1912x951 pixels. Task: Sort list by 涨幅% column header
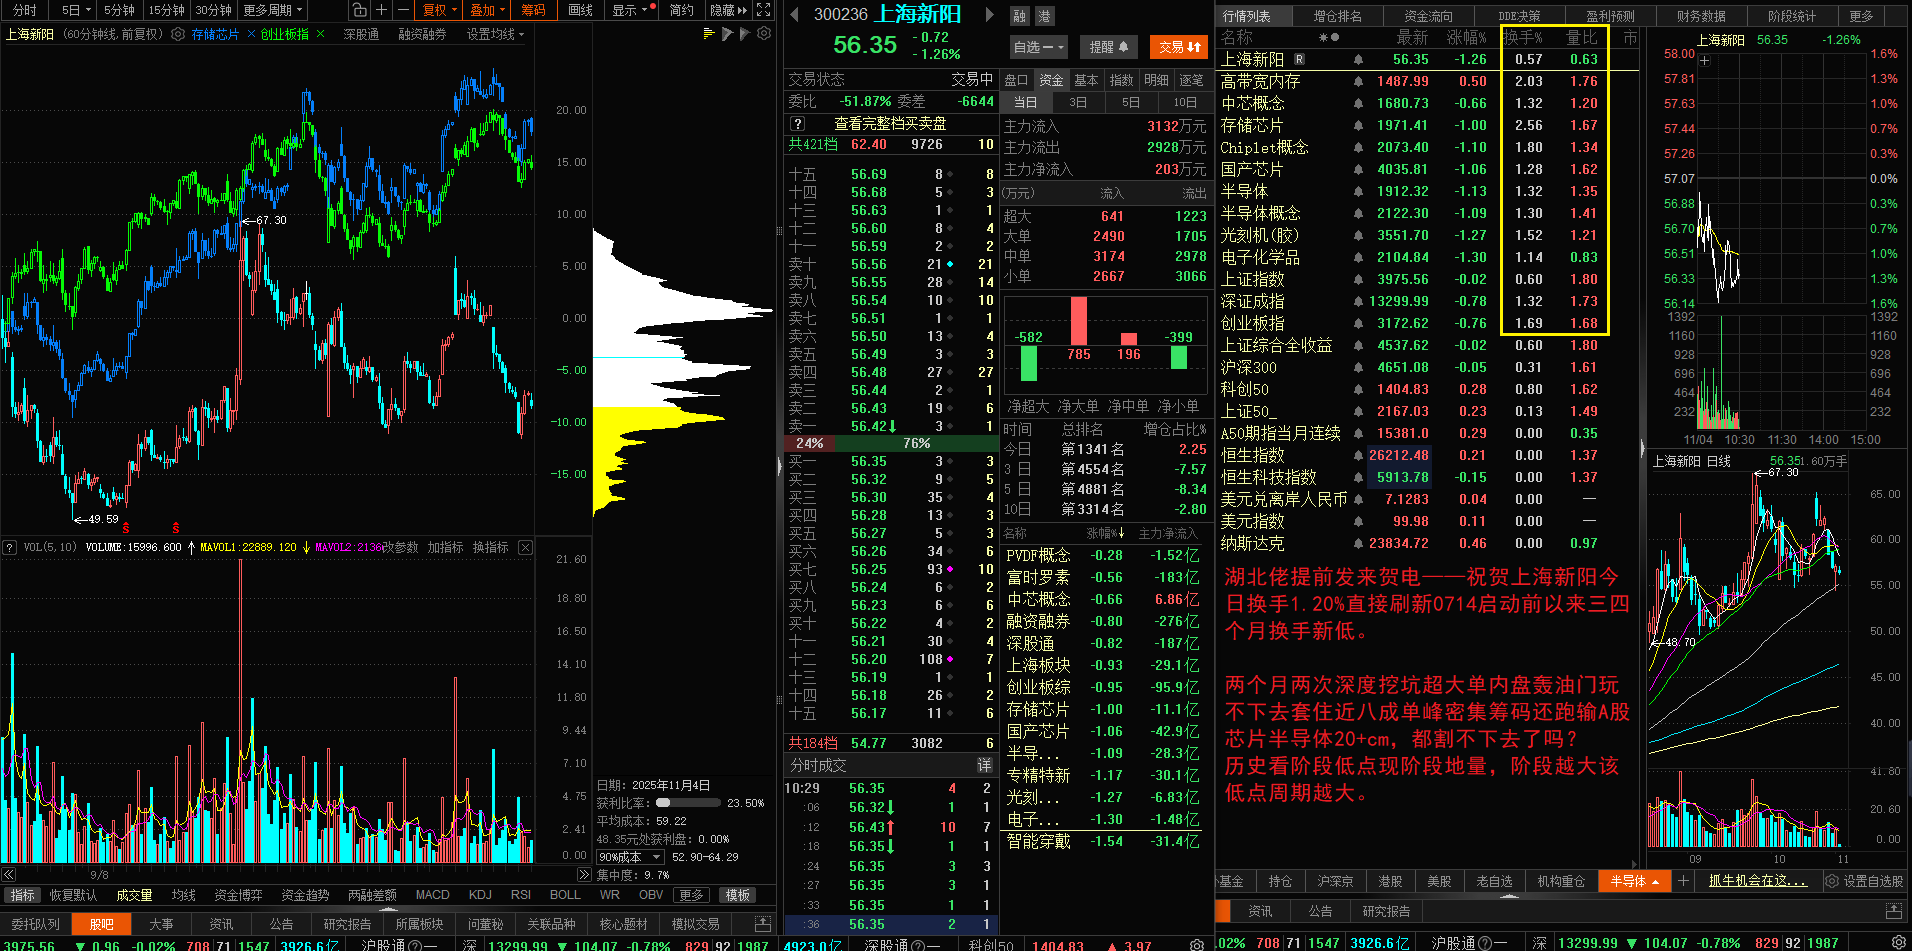pyautogui.click(x=1465, y=37)
